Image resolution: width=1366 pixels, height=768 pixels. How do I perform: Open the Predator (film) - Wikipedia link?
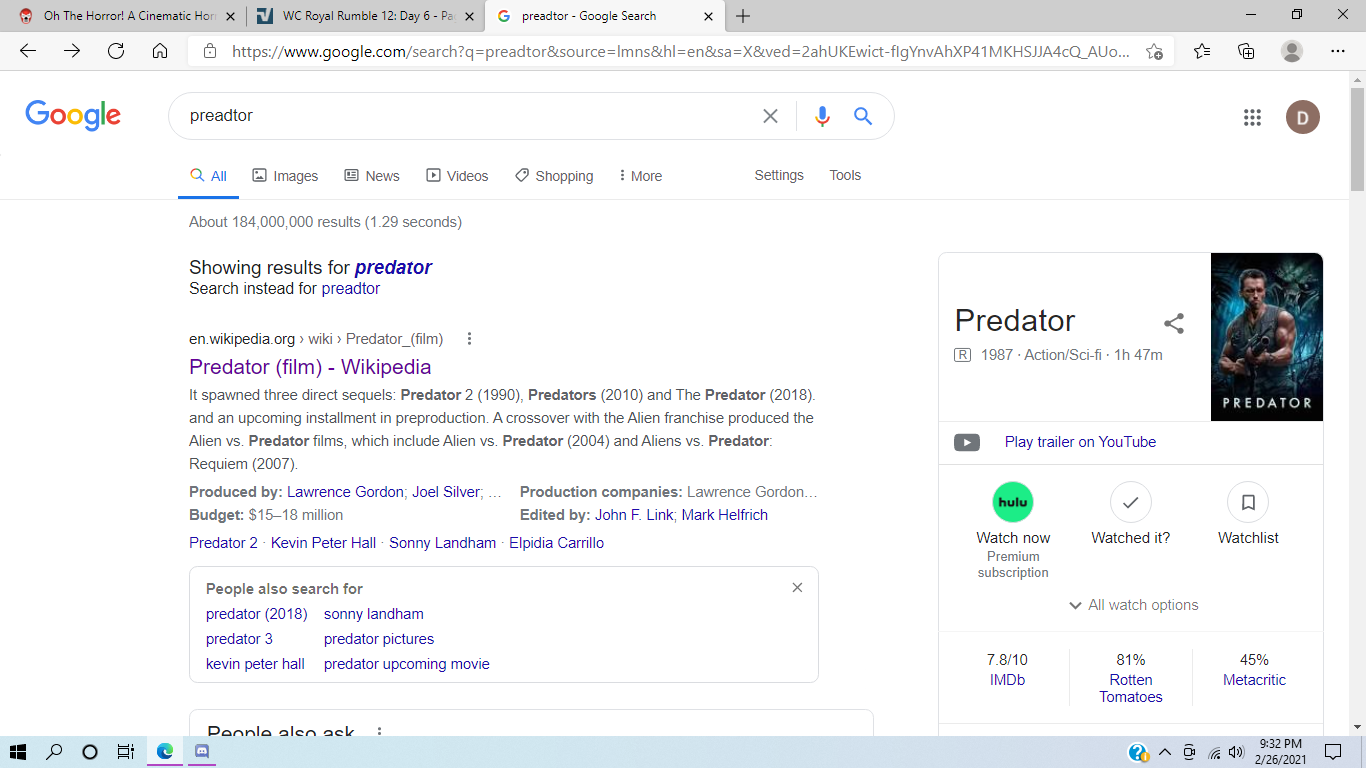tap(310, 367)
